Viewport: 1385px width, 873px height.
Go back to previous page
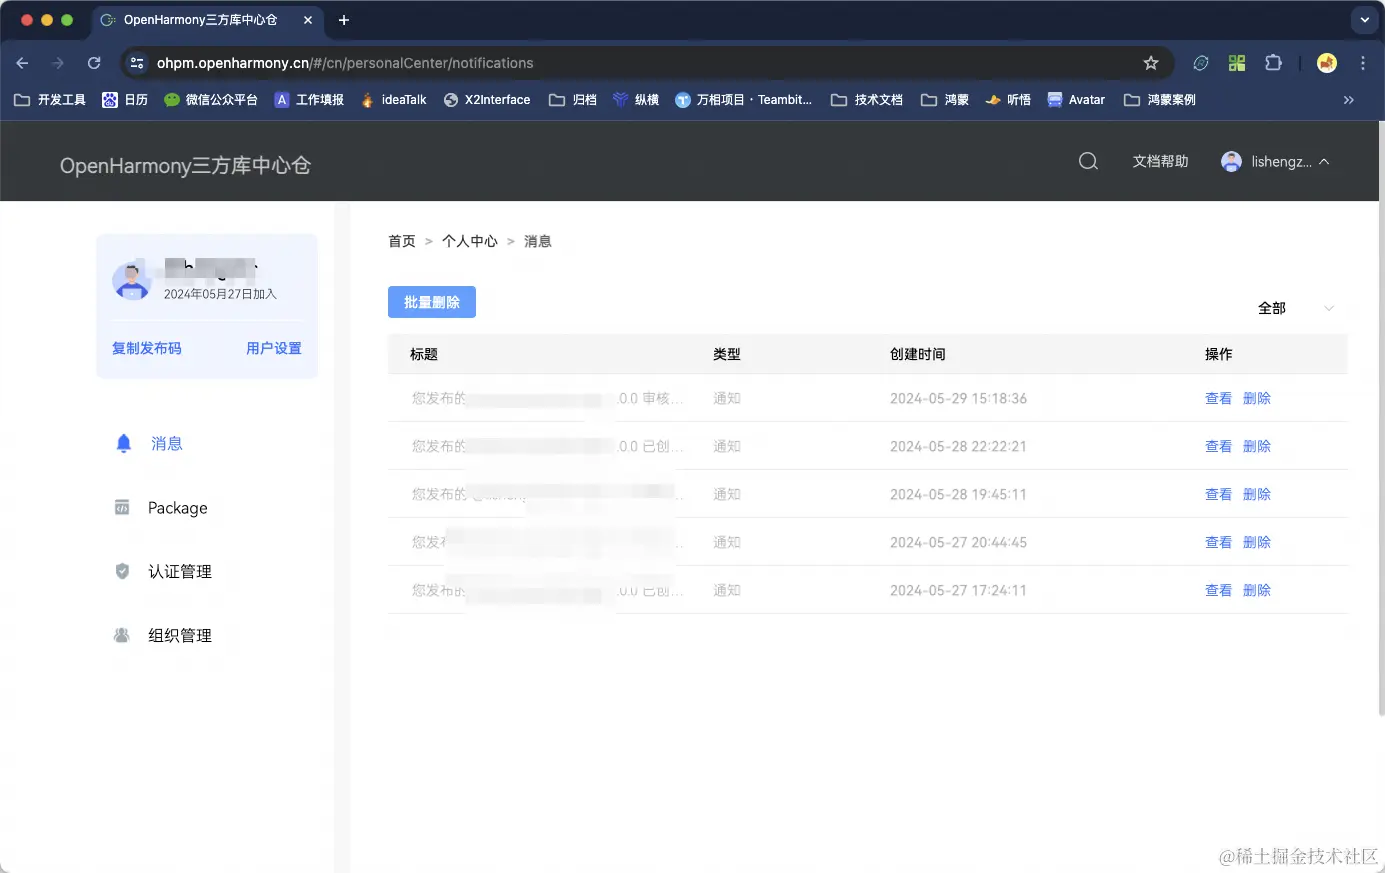(22, 63)
